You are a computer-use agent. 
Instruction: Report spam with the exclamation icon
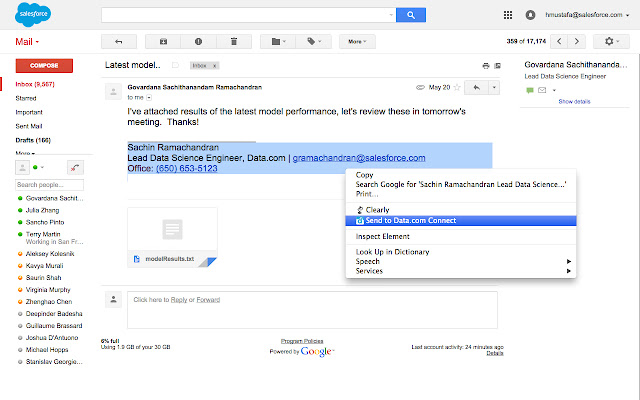[198, 41]
